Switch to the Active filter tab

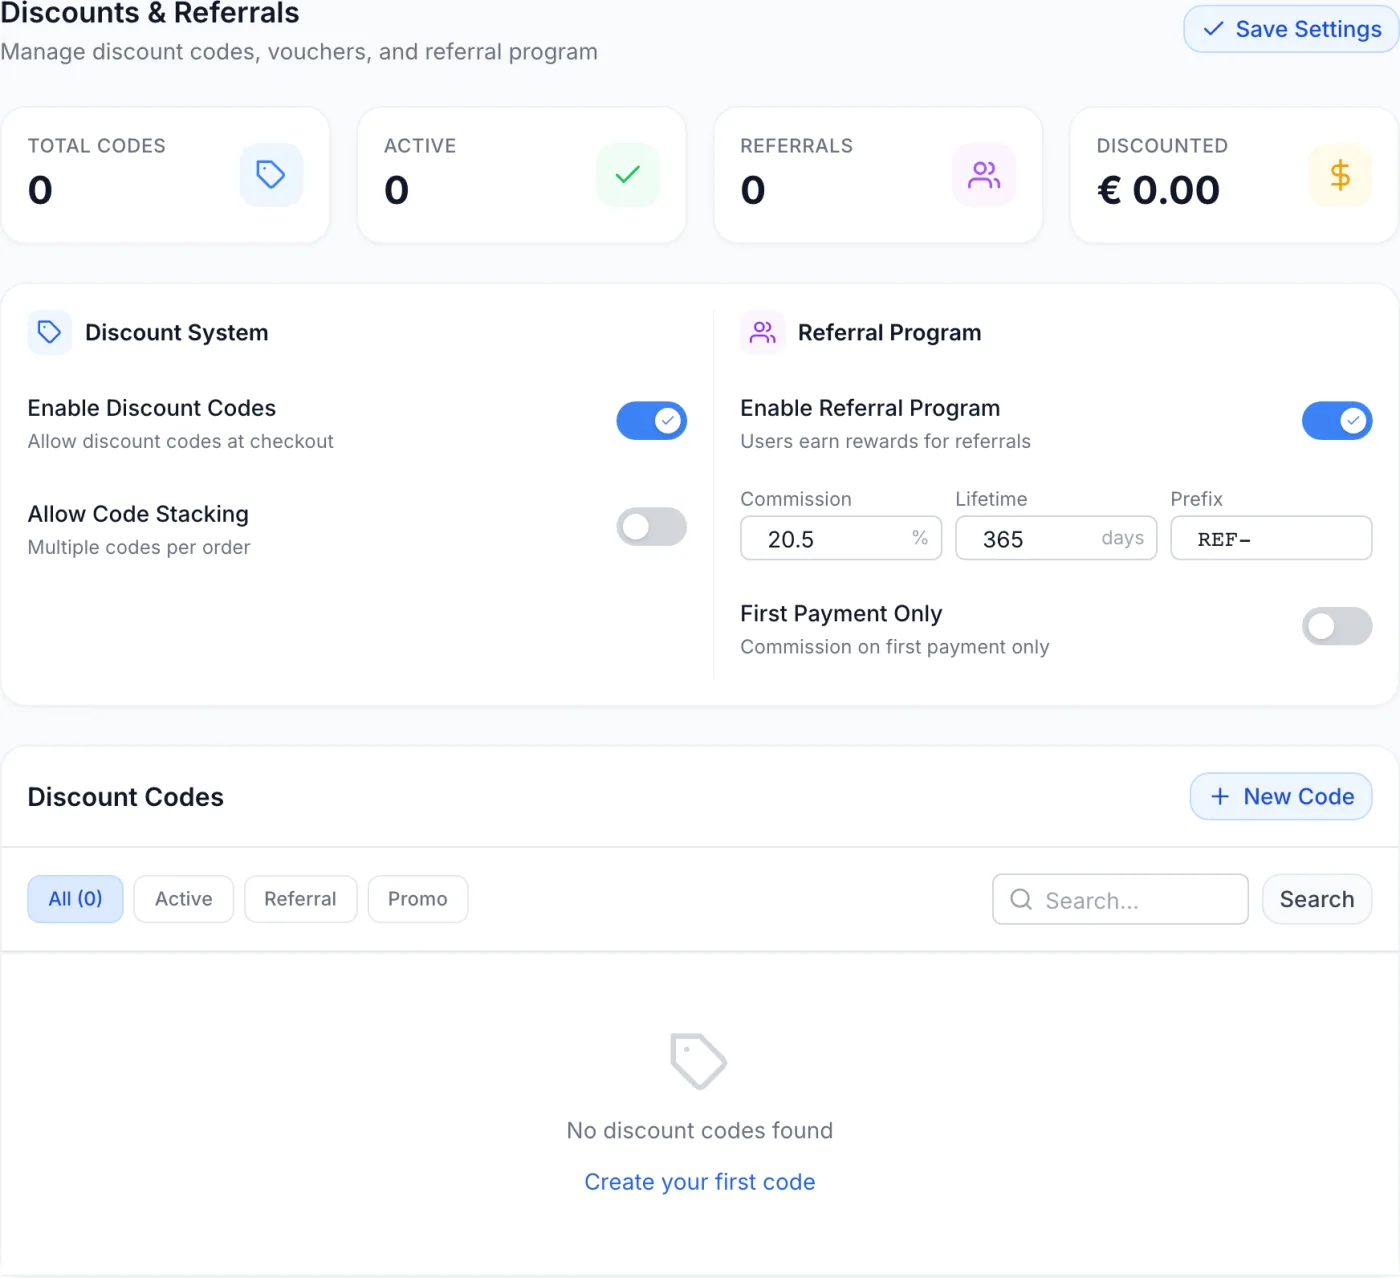(184, 899)
